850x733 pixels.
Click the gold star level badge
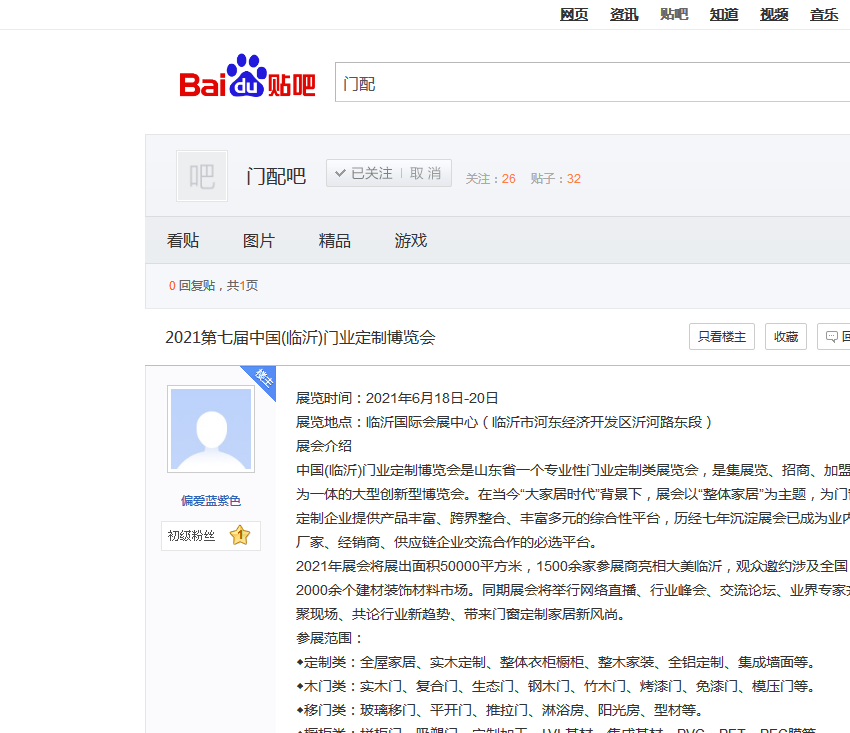[x=240, y=536]
